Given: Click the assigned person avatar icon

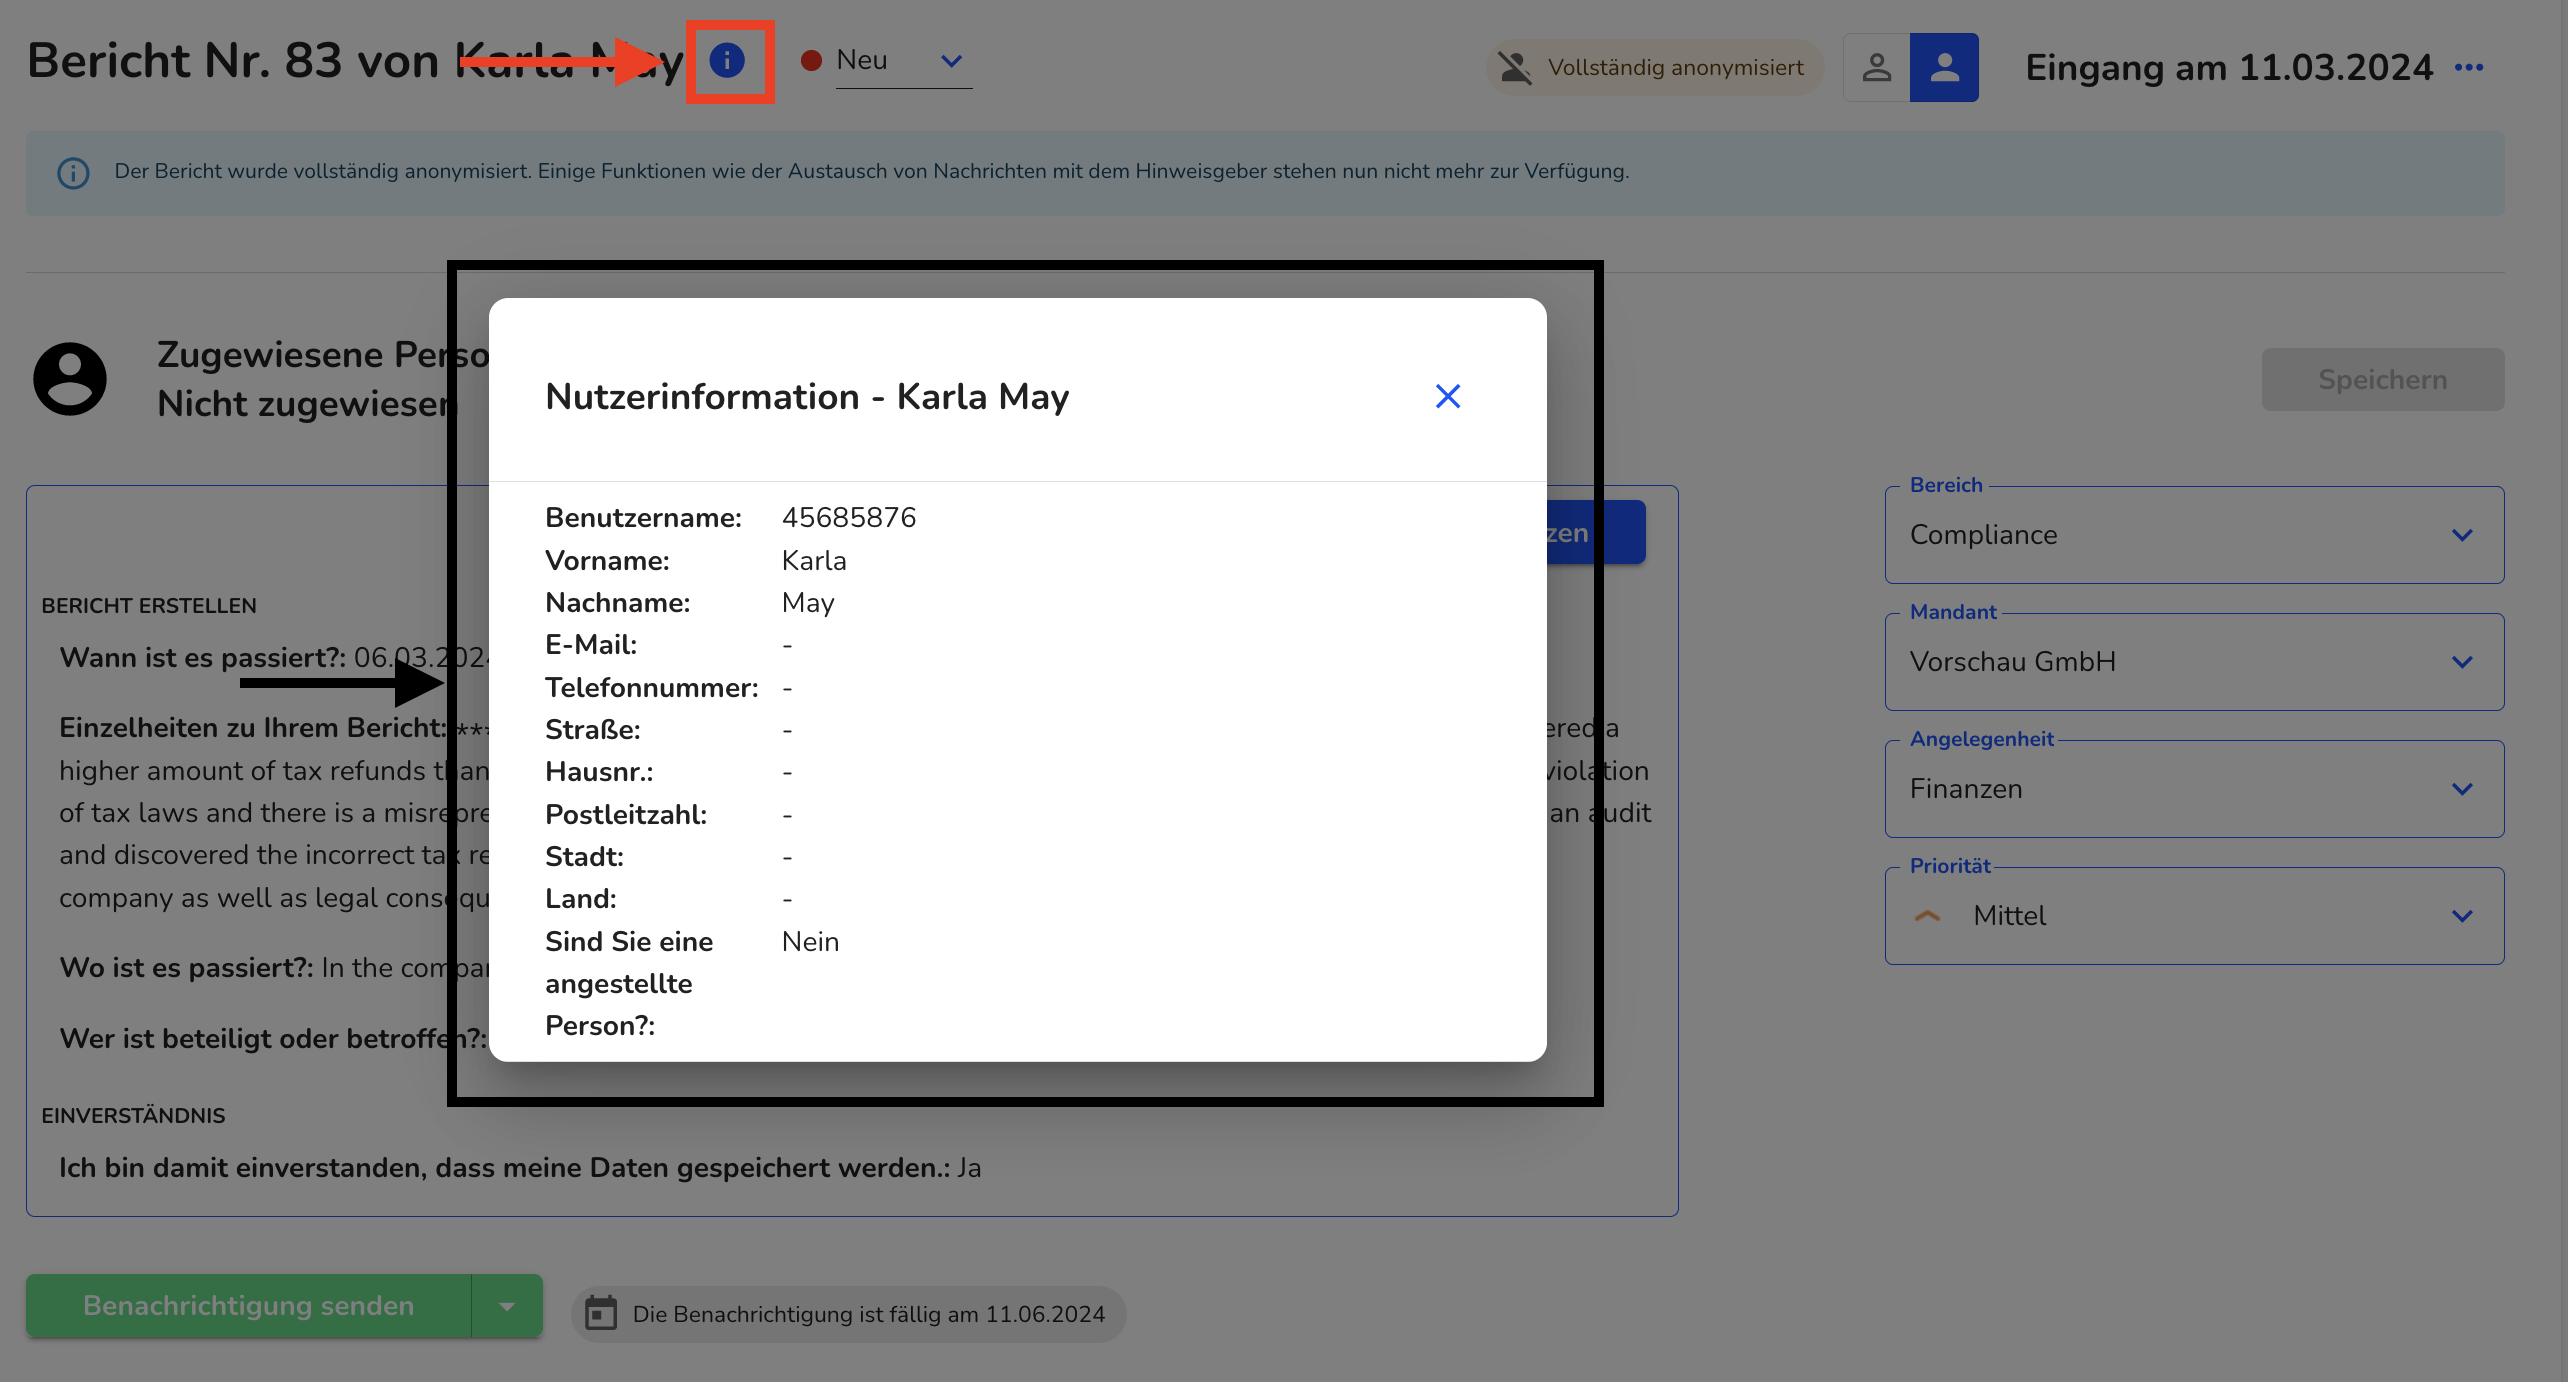Looking at the screenshot, I should [x=70, y=379].
